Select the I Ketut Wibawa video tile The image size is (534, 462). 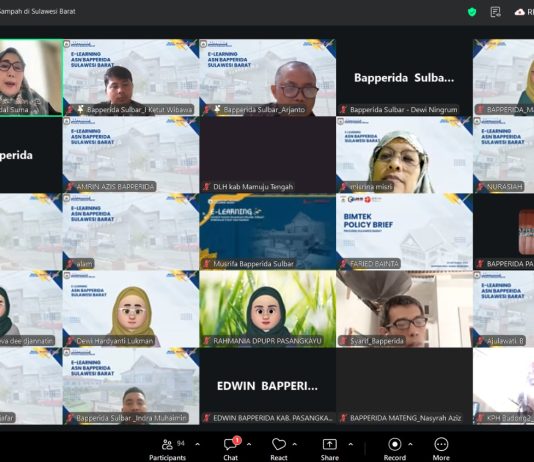click(x=131, y=78)
